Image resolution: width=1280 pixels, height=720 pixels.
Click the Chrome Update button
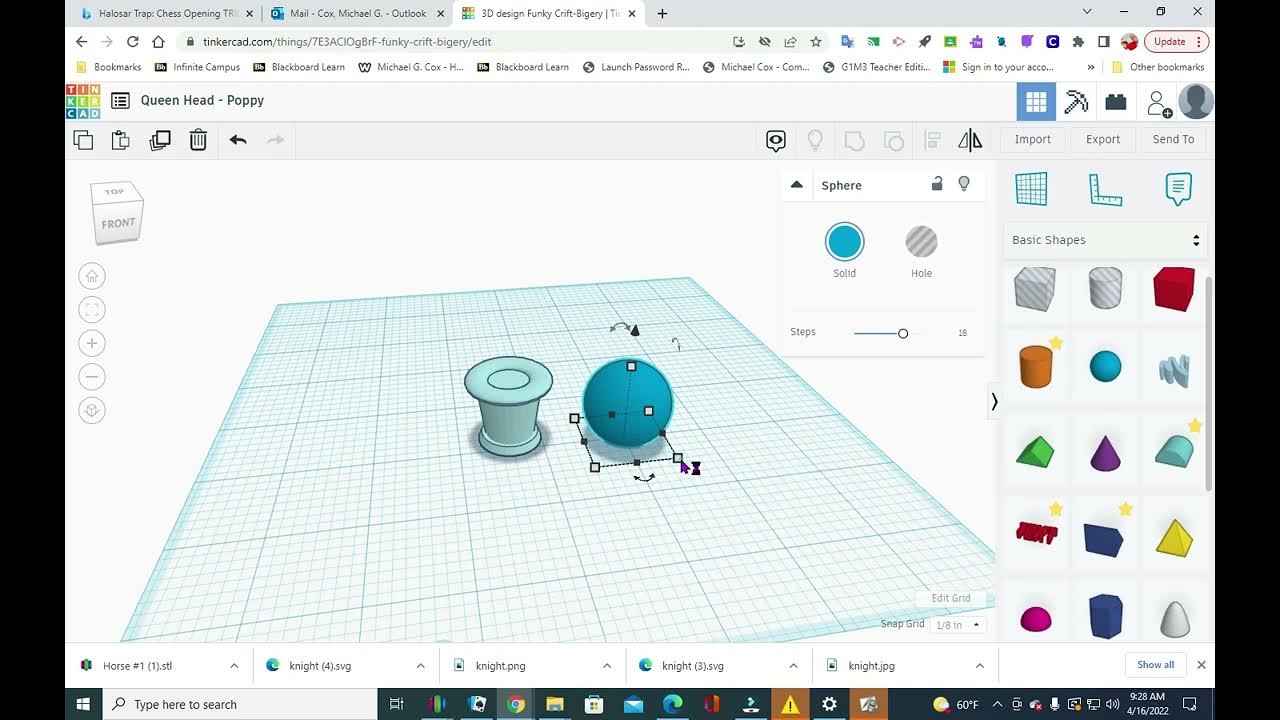coord(1176,42)
